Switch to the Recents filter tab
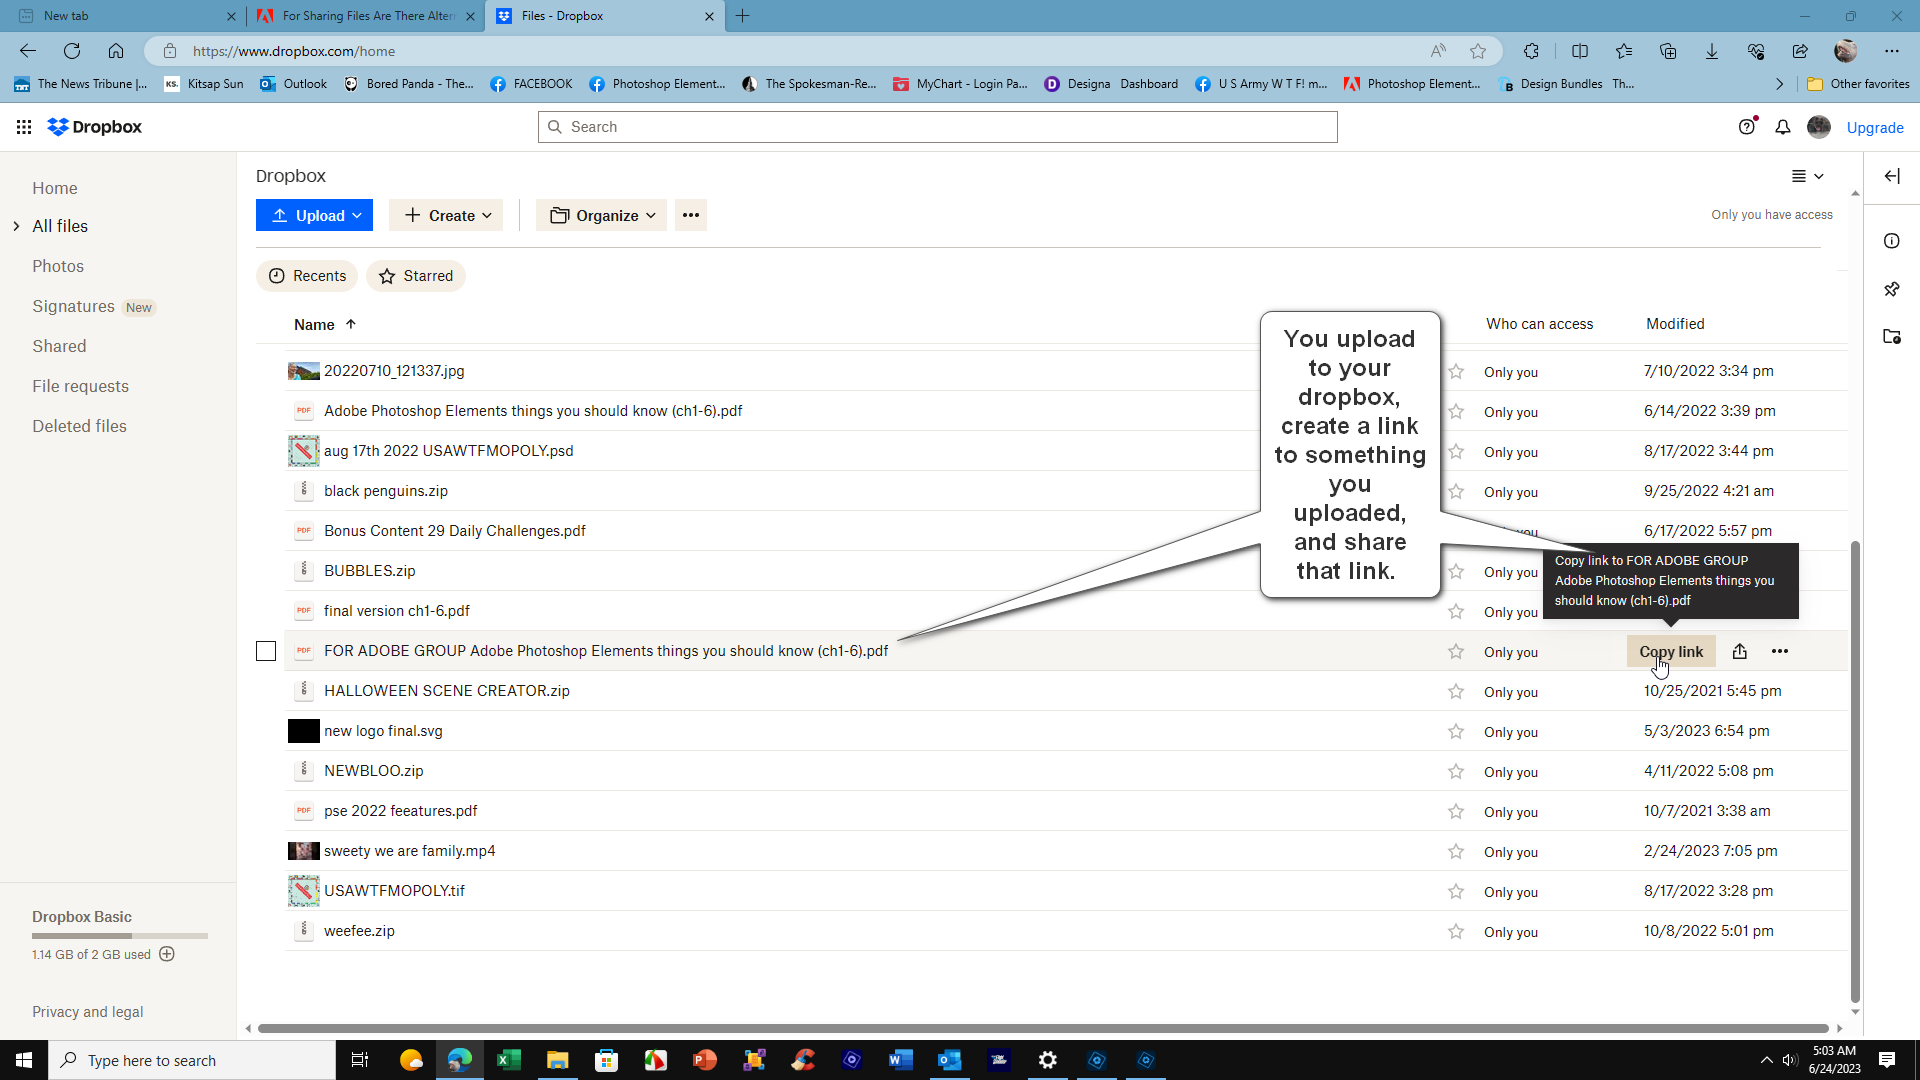This screenshot has height=1080, width=1920. 306,276
